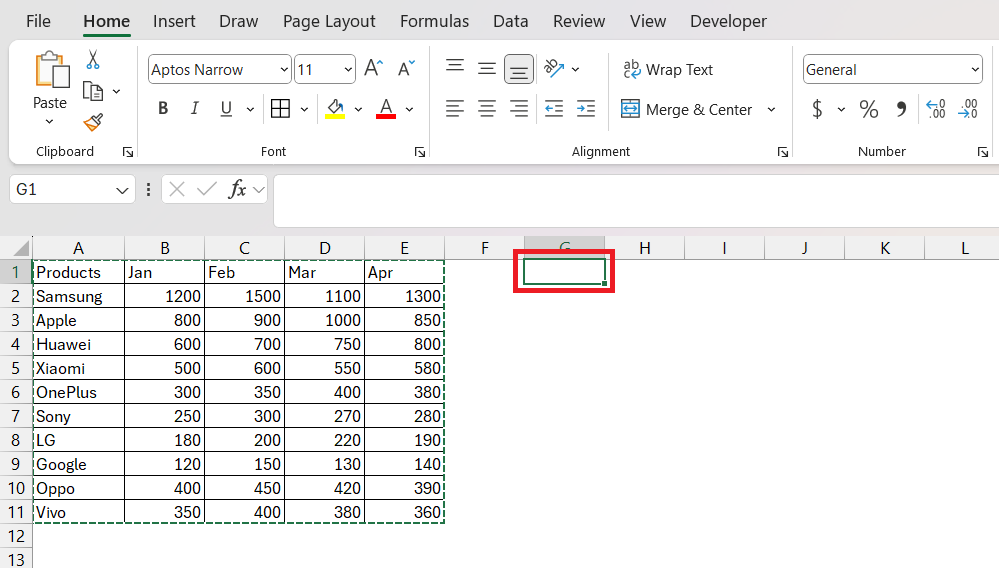Click Merge & Center button
Viewport: 999px width, 568px height.
(687, 110)
